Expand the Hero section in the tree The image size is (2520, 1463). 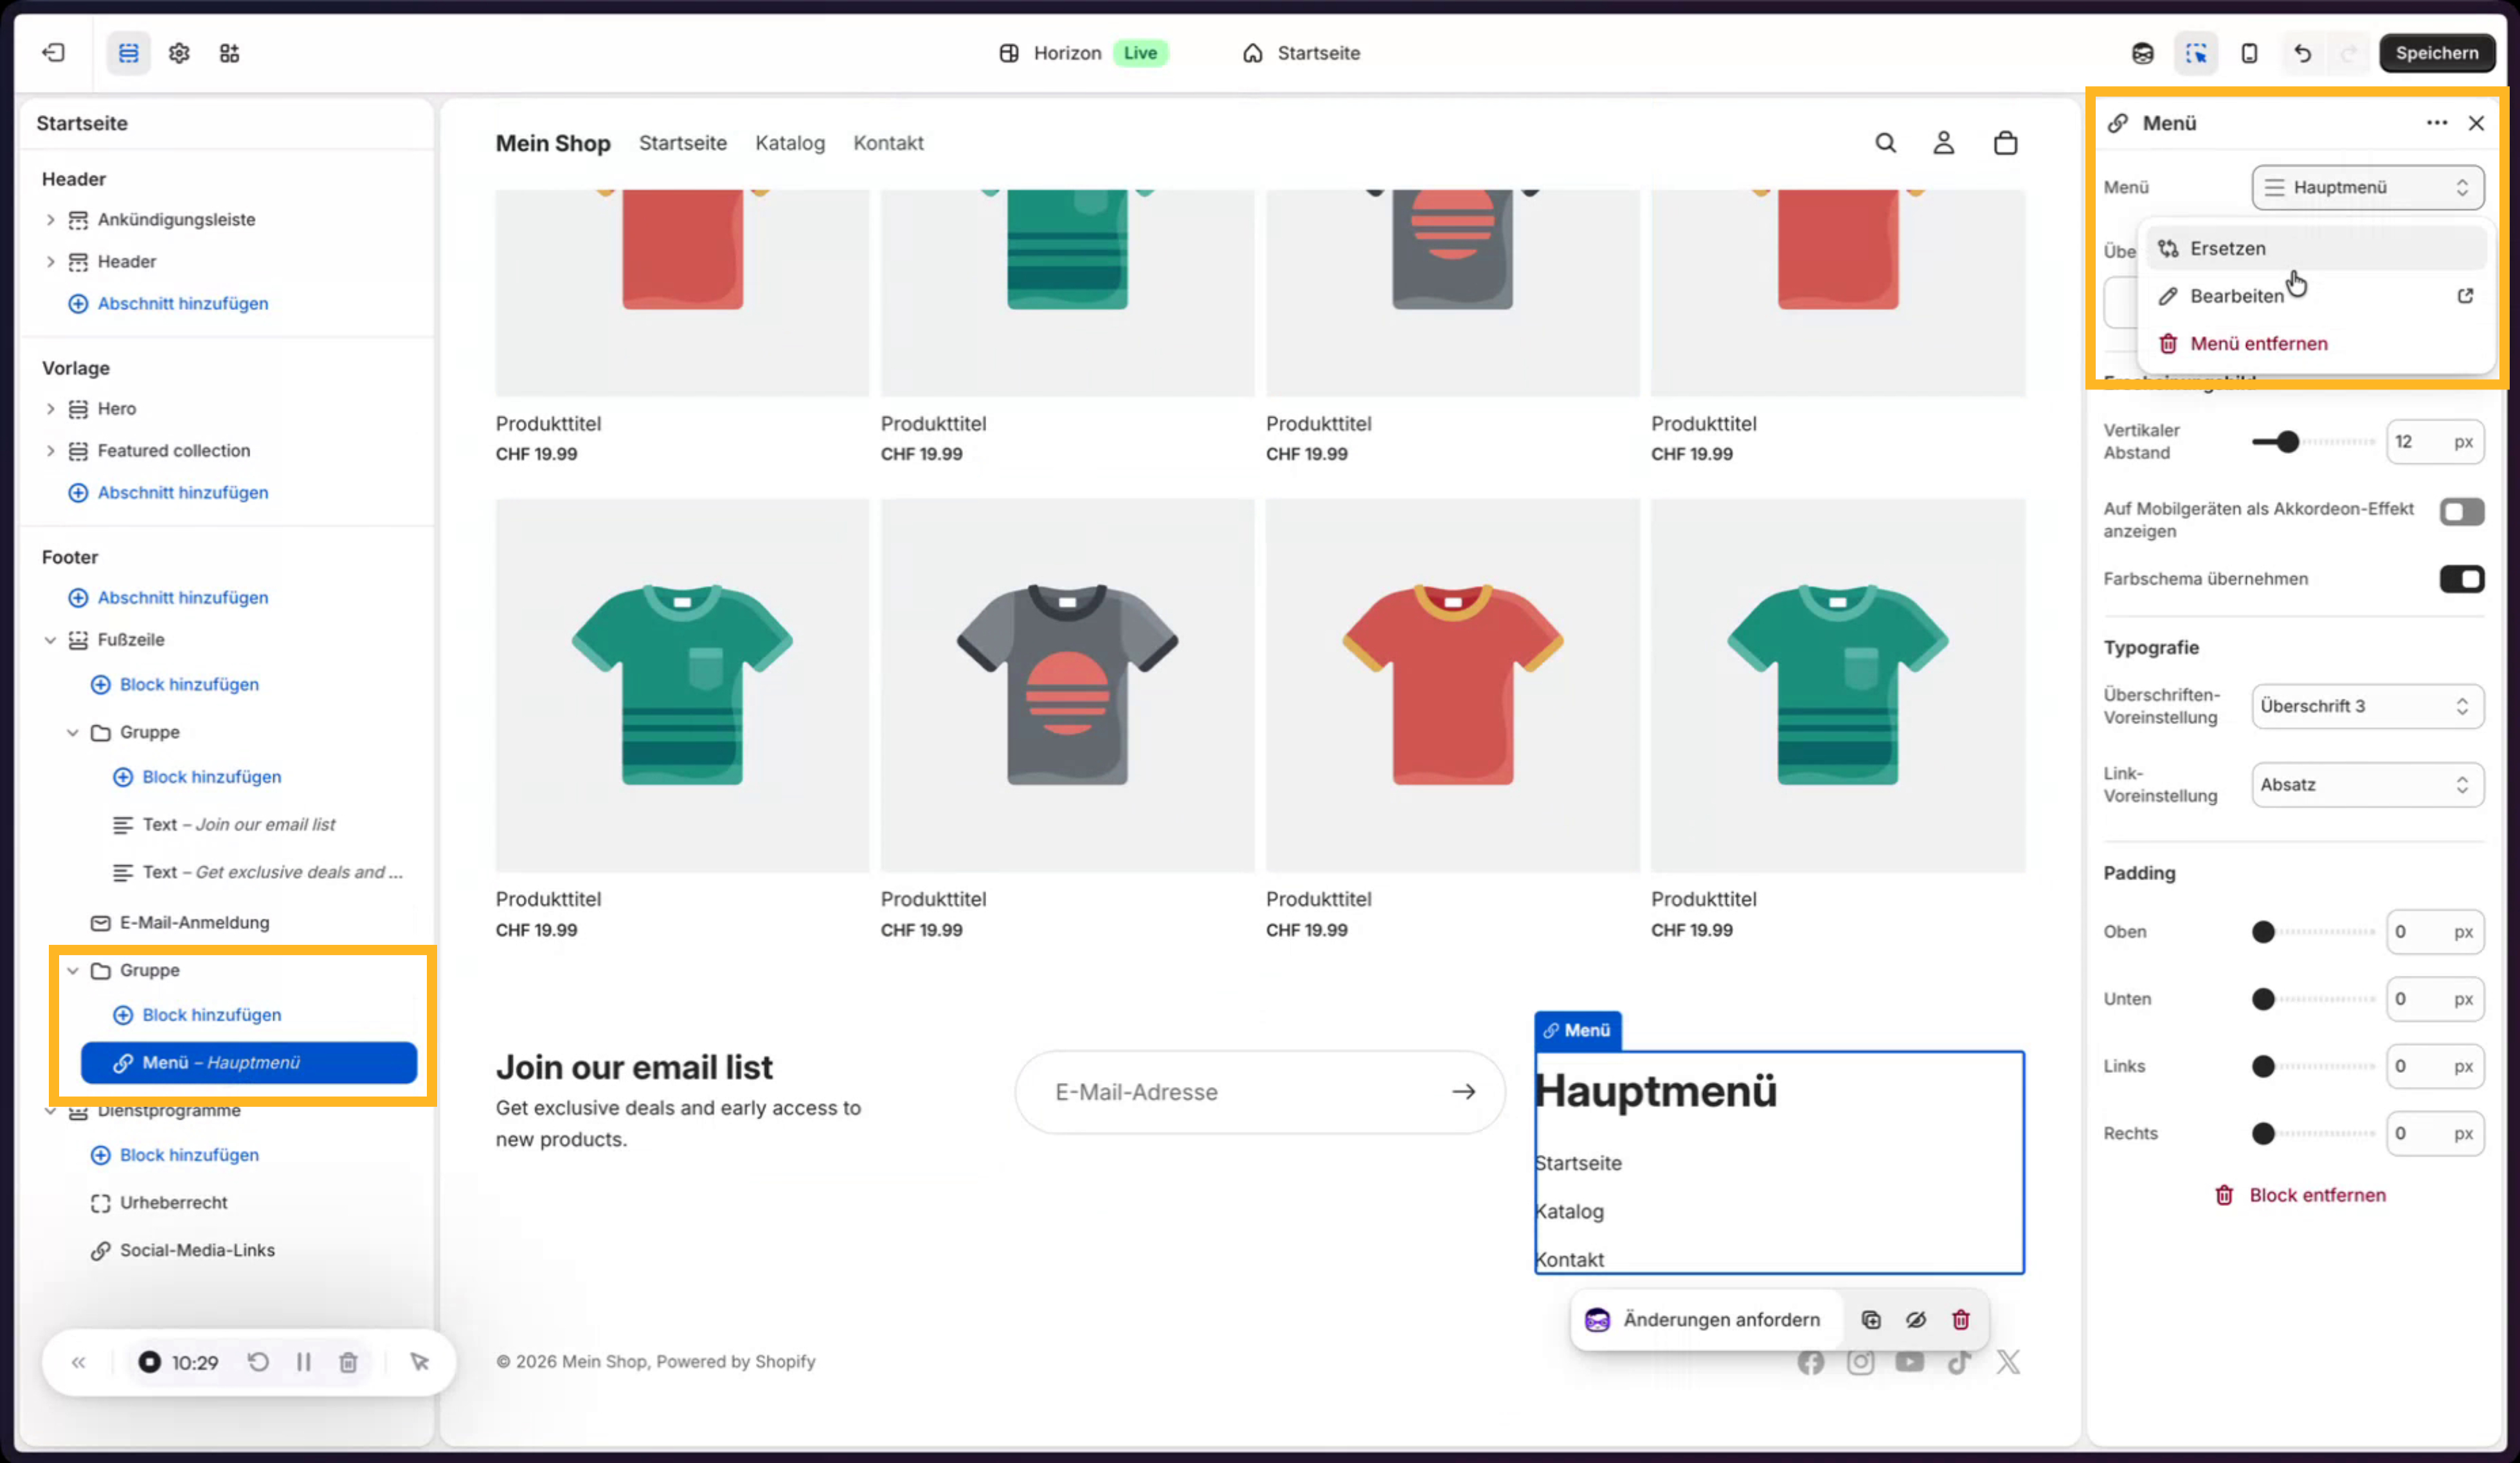(x=50, y=409)
